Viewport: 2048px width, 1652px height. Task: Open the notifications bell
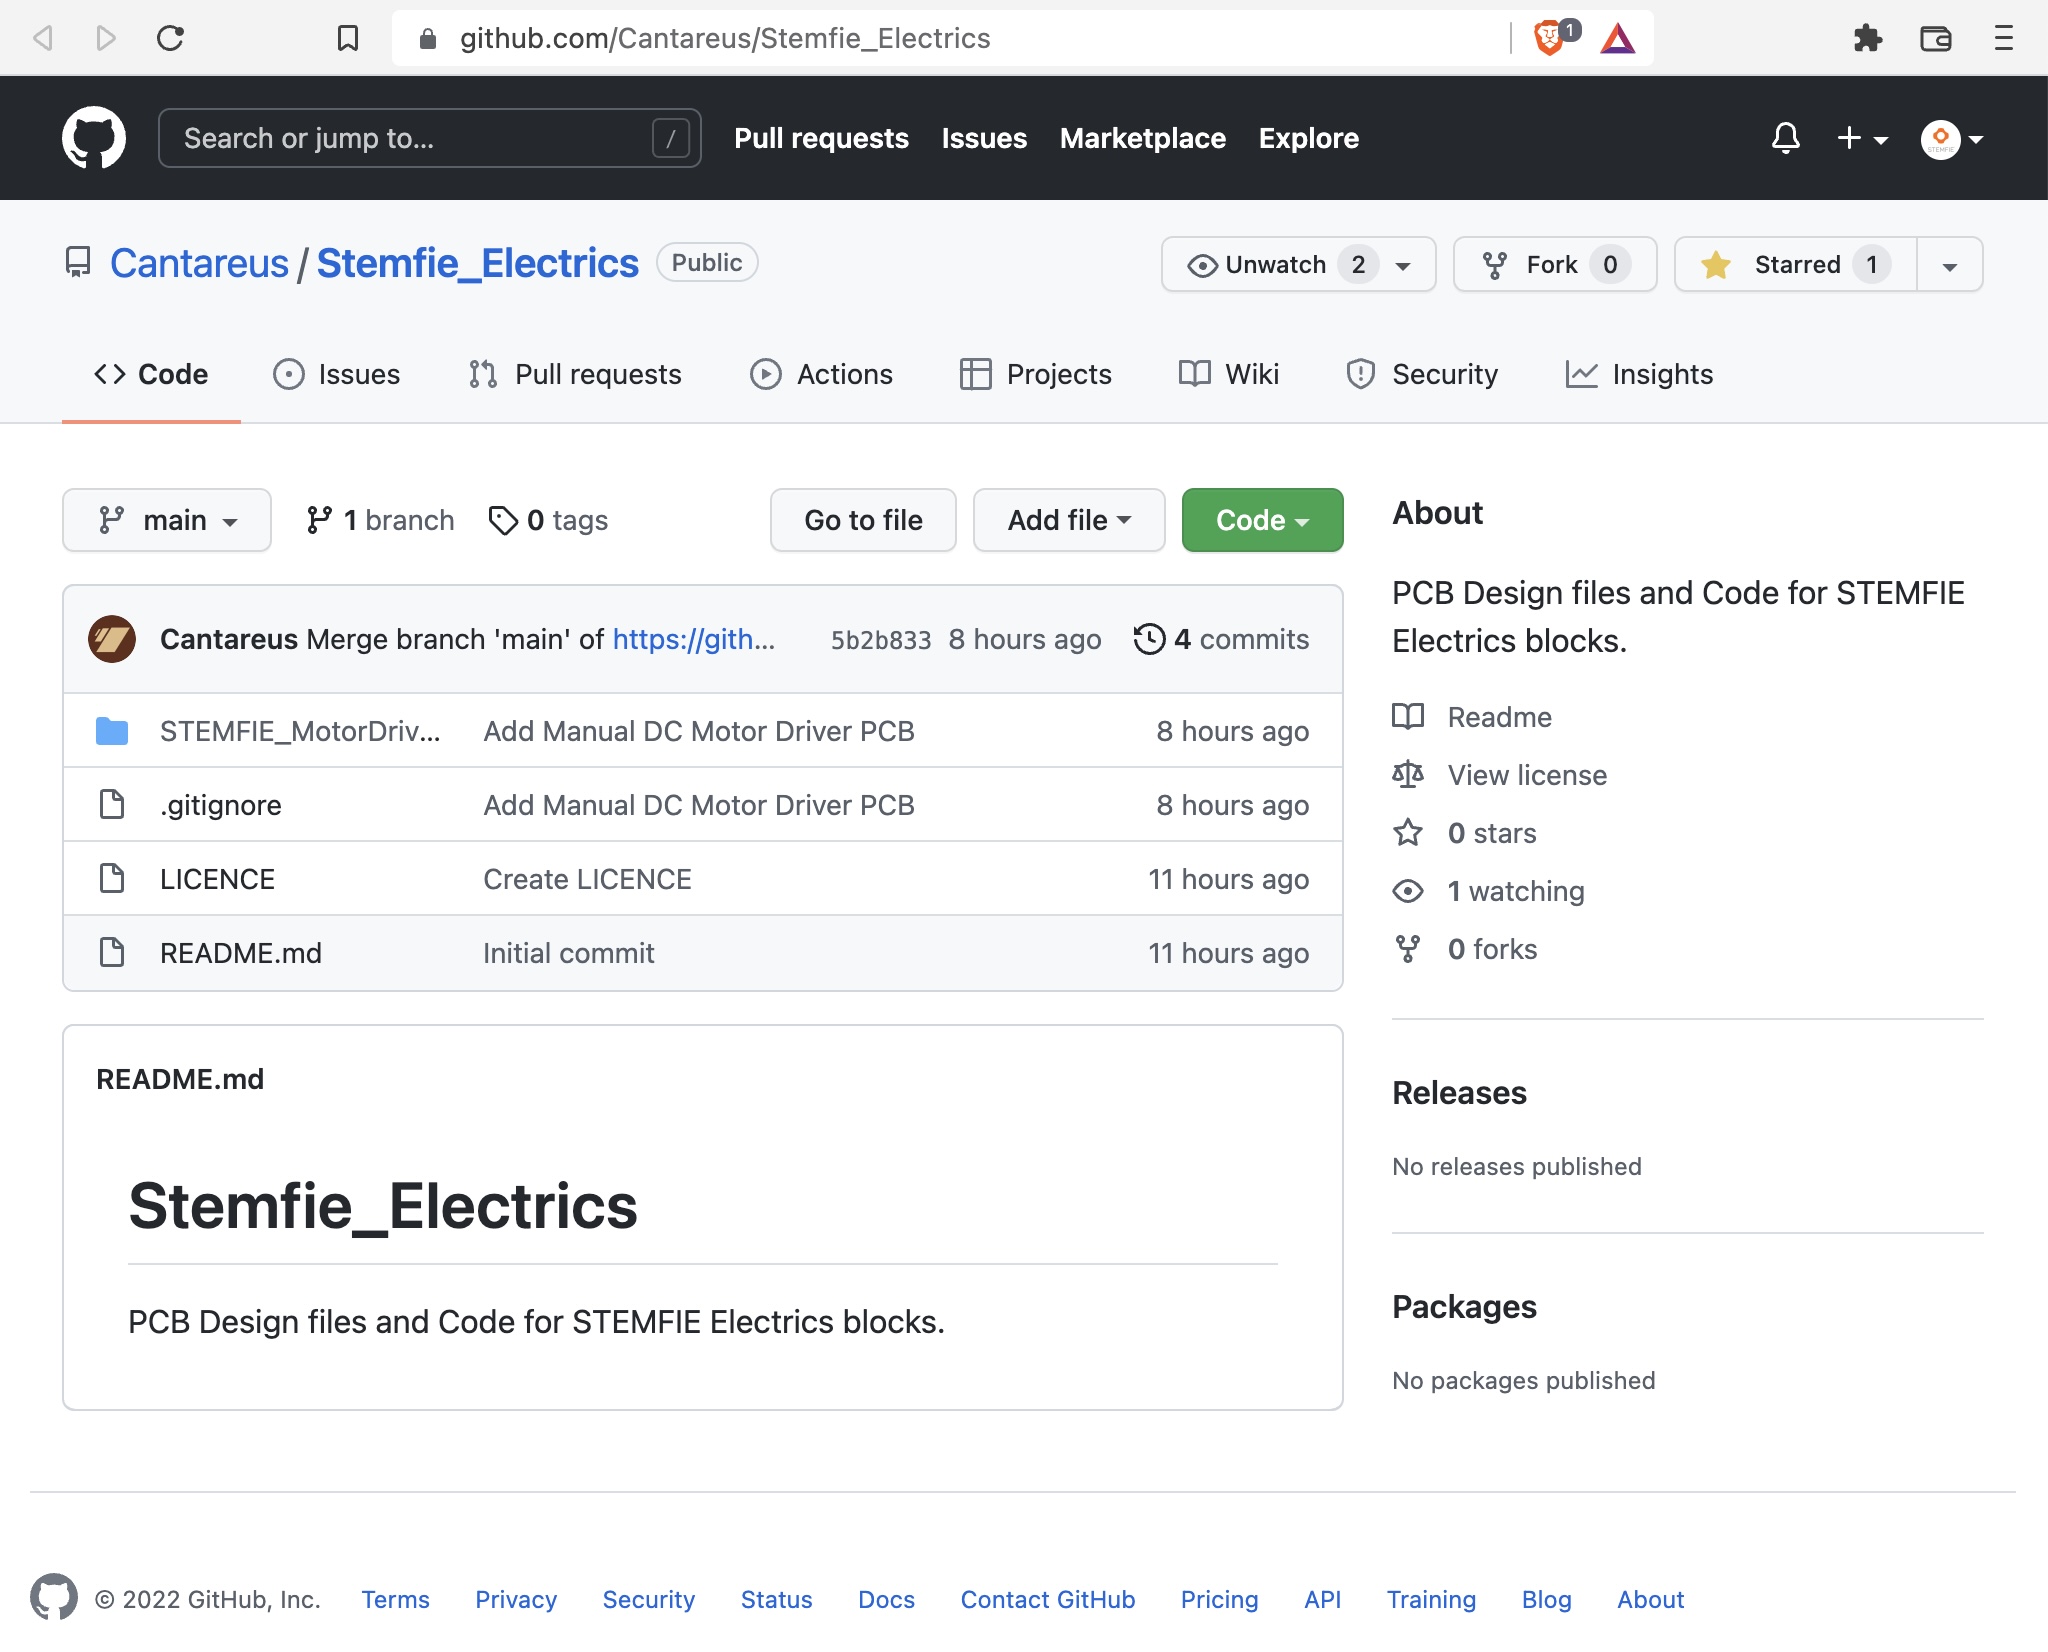tap(1786, 138)
